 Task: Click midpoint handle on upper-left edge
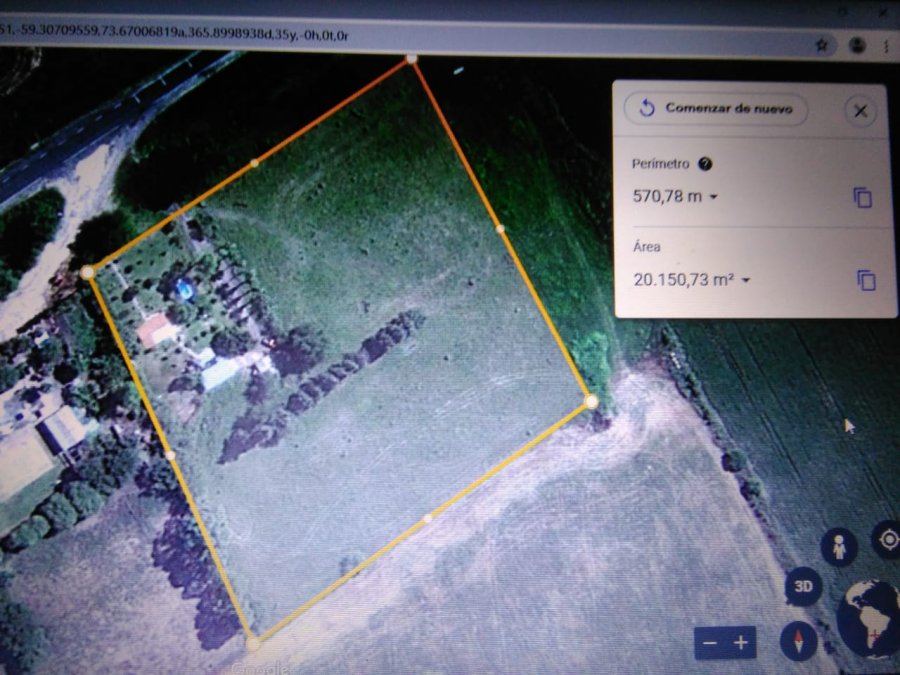[254, 164]
